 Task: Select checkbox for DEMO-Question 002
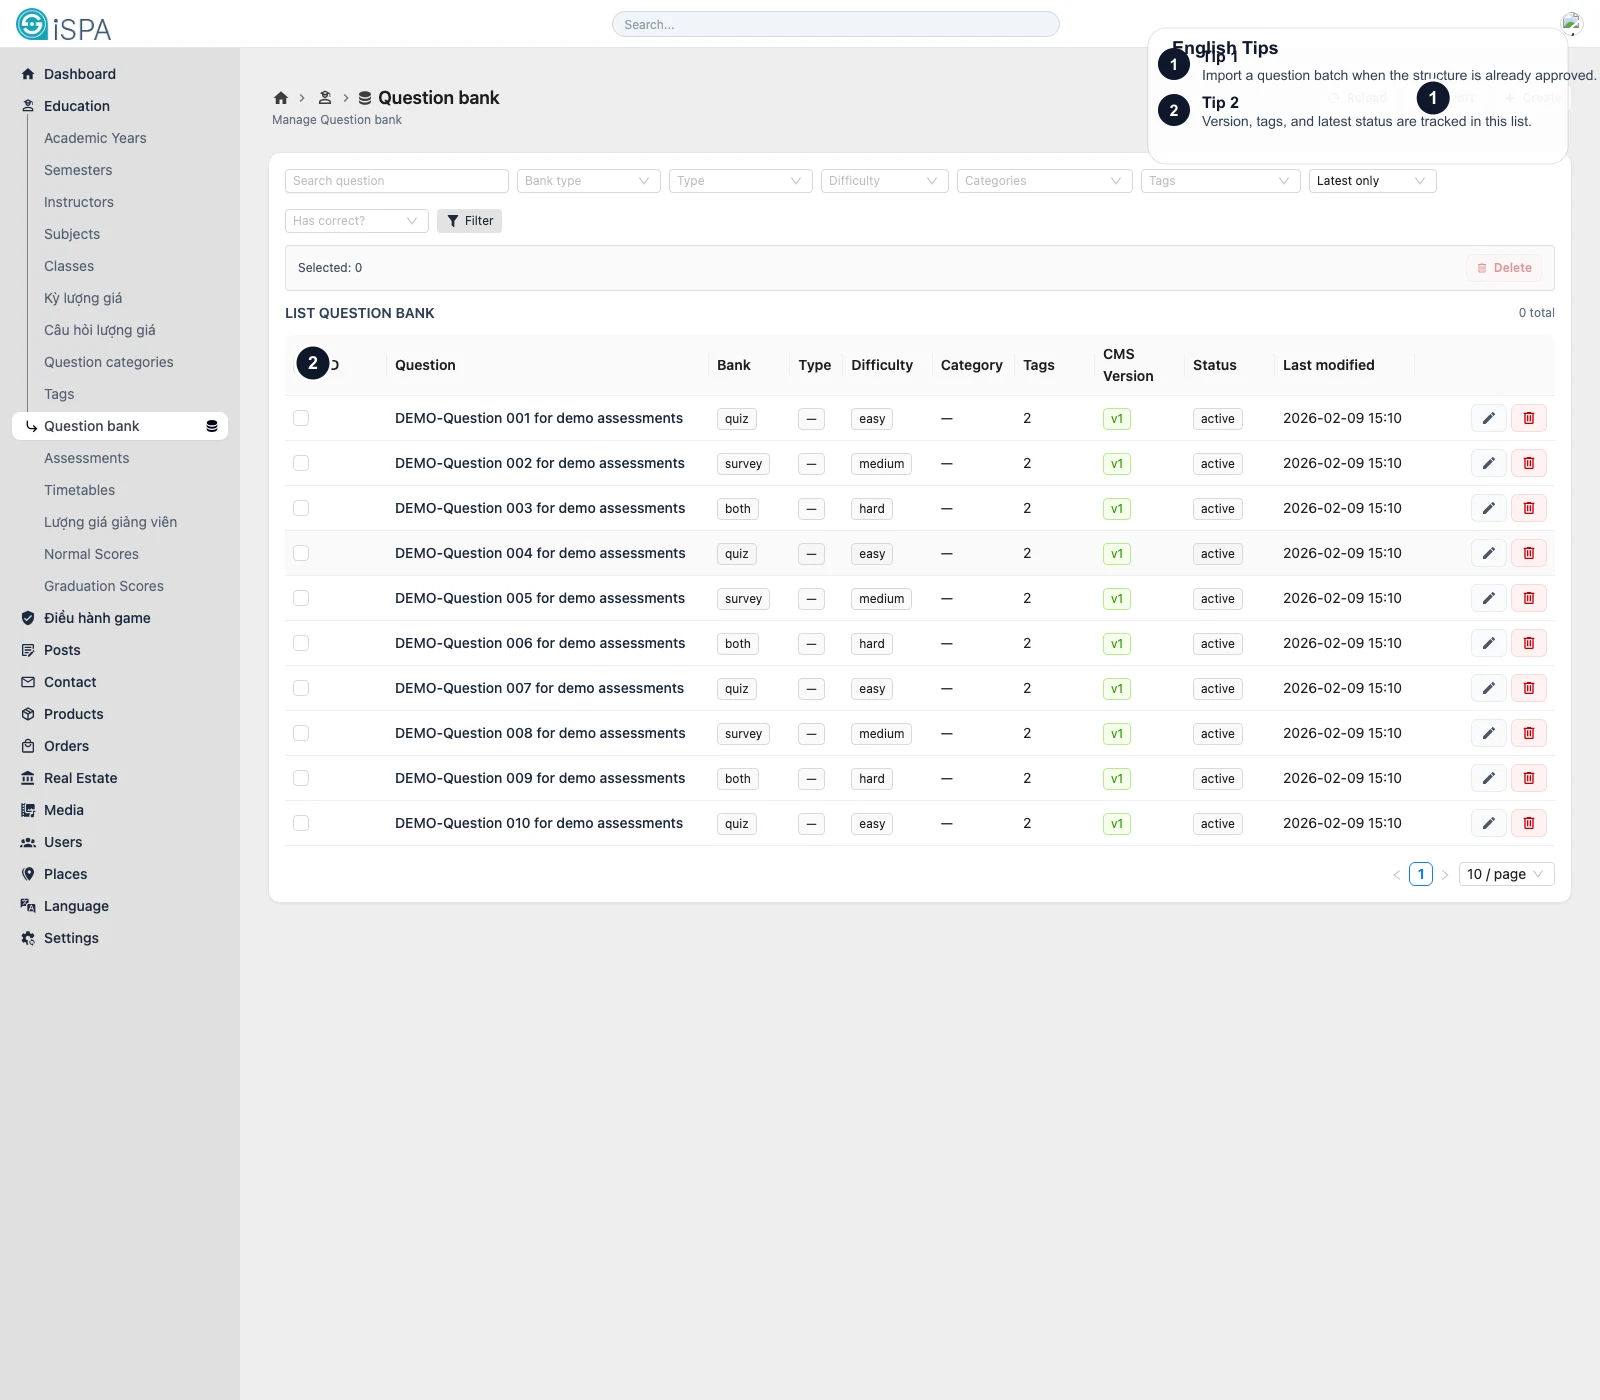click(301, 463)
